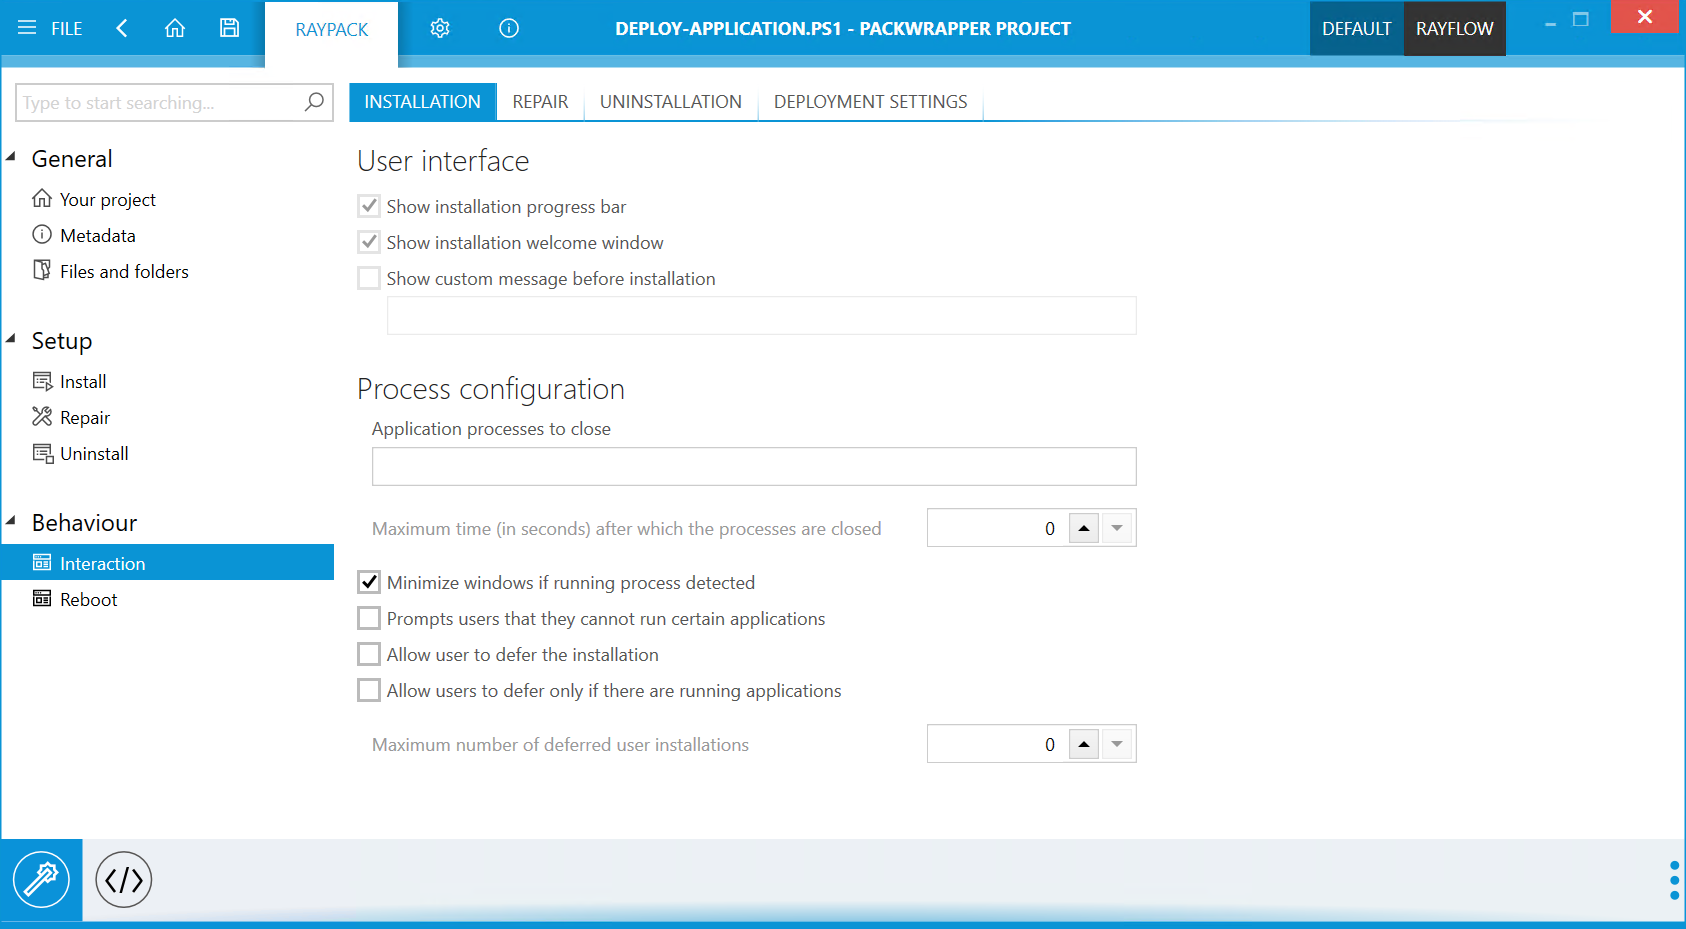
Task: Select Interaction under Behaviour
Action: click(101, 562)
